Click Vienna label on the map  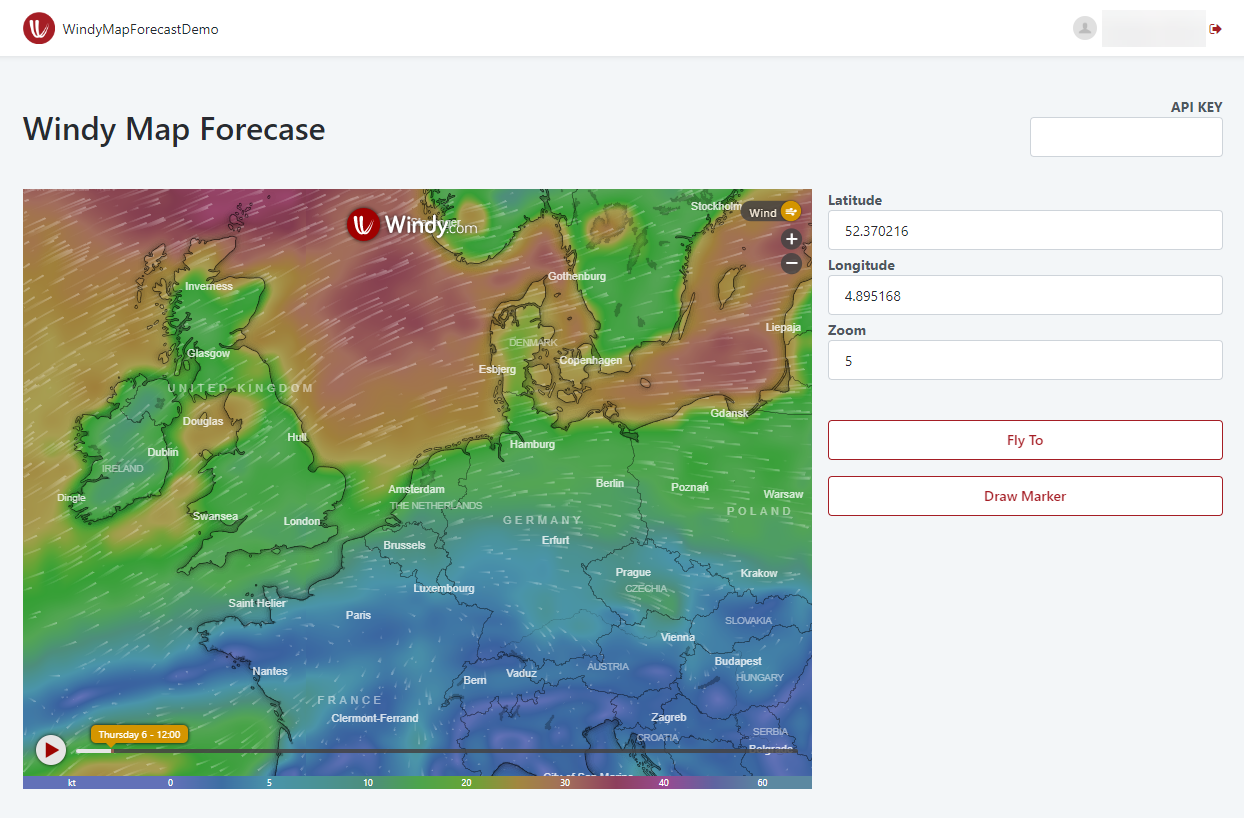point(678,637)
